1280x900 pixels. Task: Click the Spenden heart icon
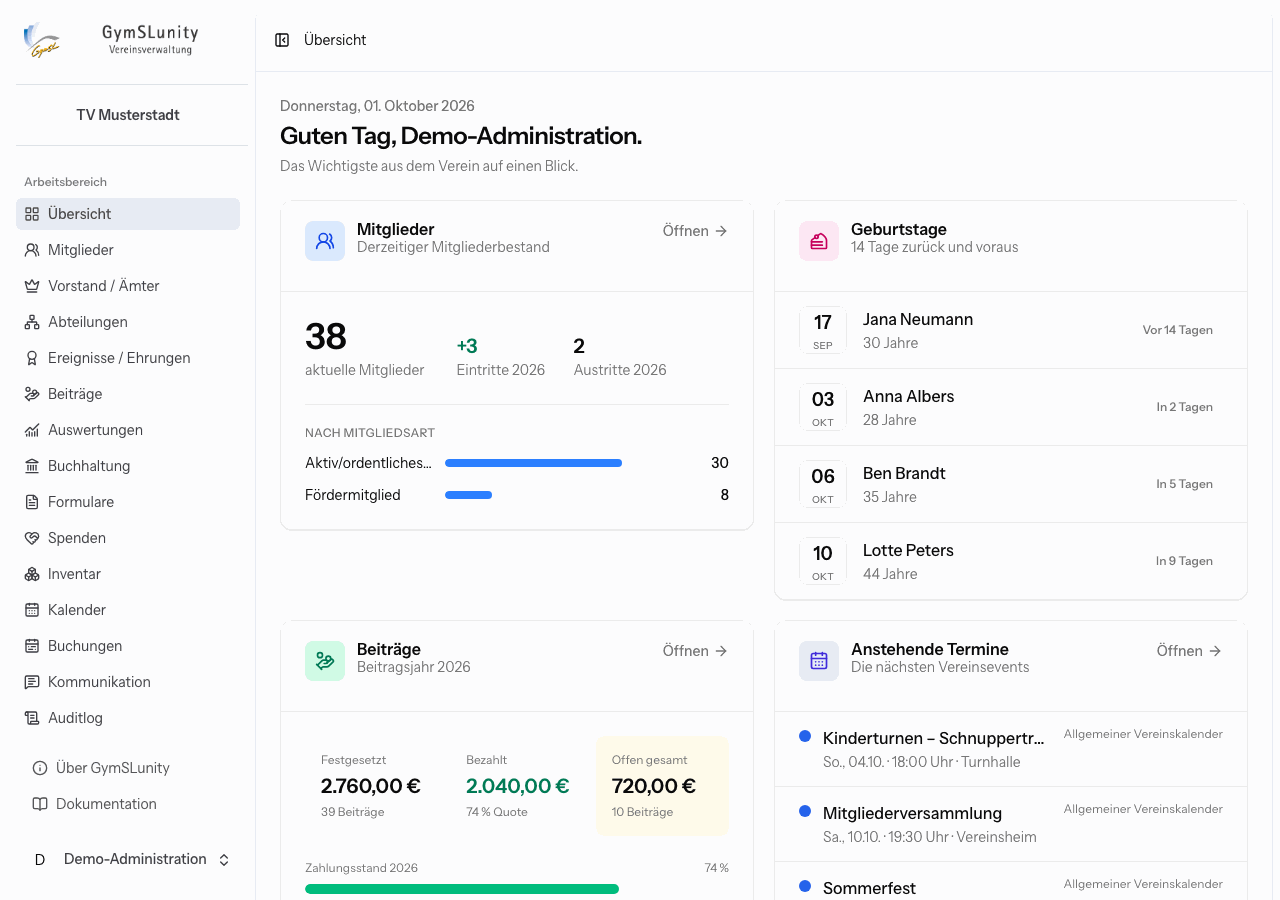tap(32, 538)
